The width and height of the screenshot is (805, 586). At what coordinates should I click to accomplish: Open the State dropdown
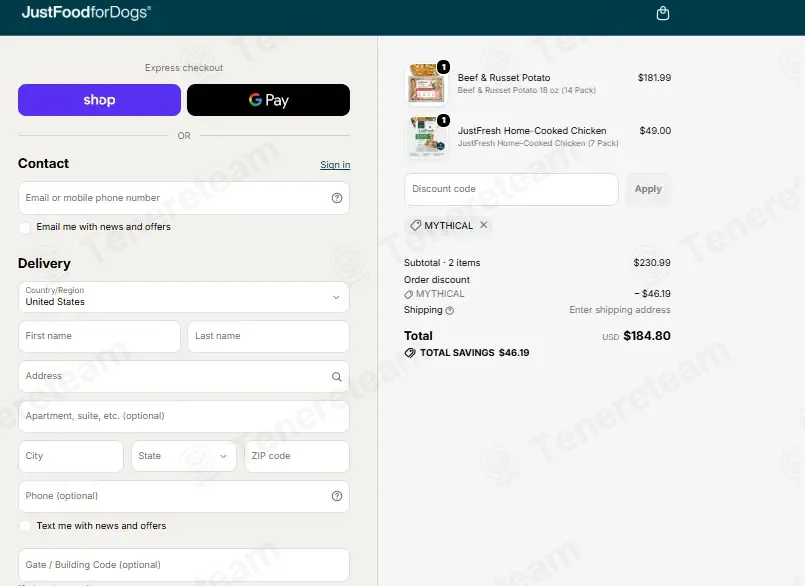coord(184,456)
